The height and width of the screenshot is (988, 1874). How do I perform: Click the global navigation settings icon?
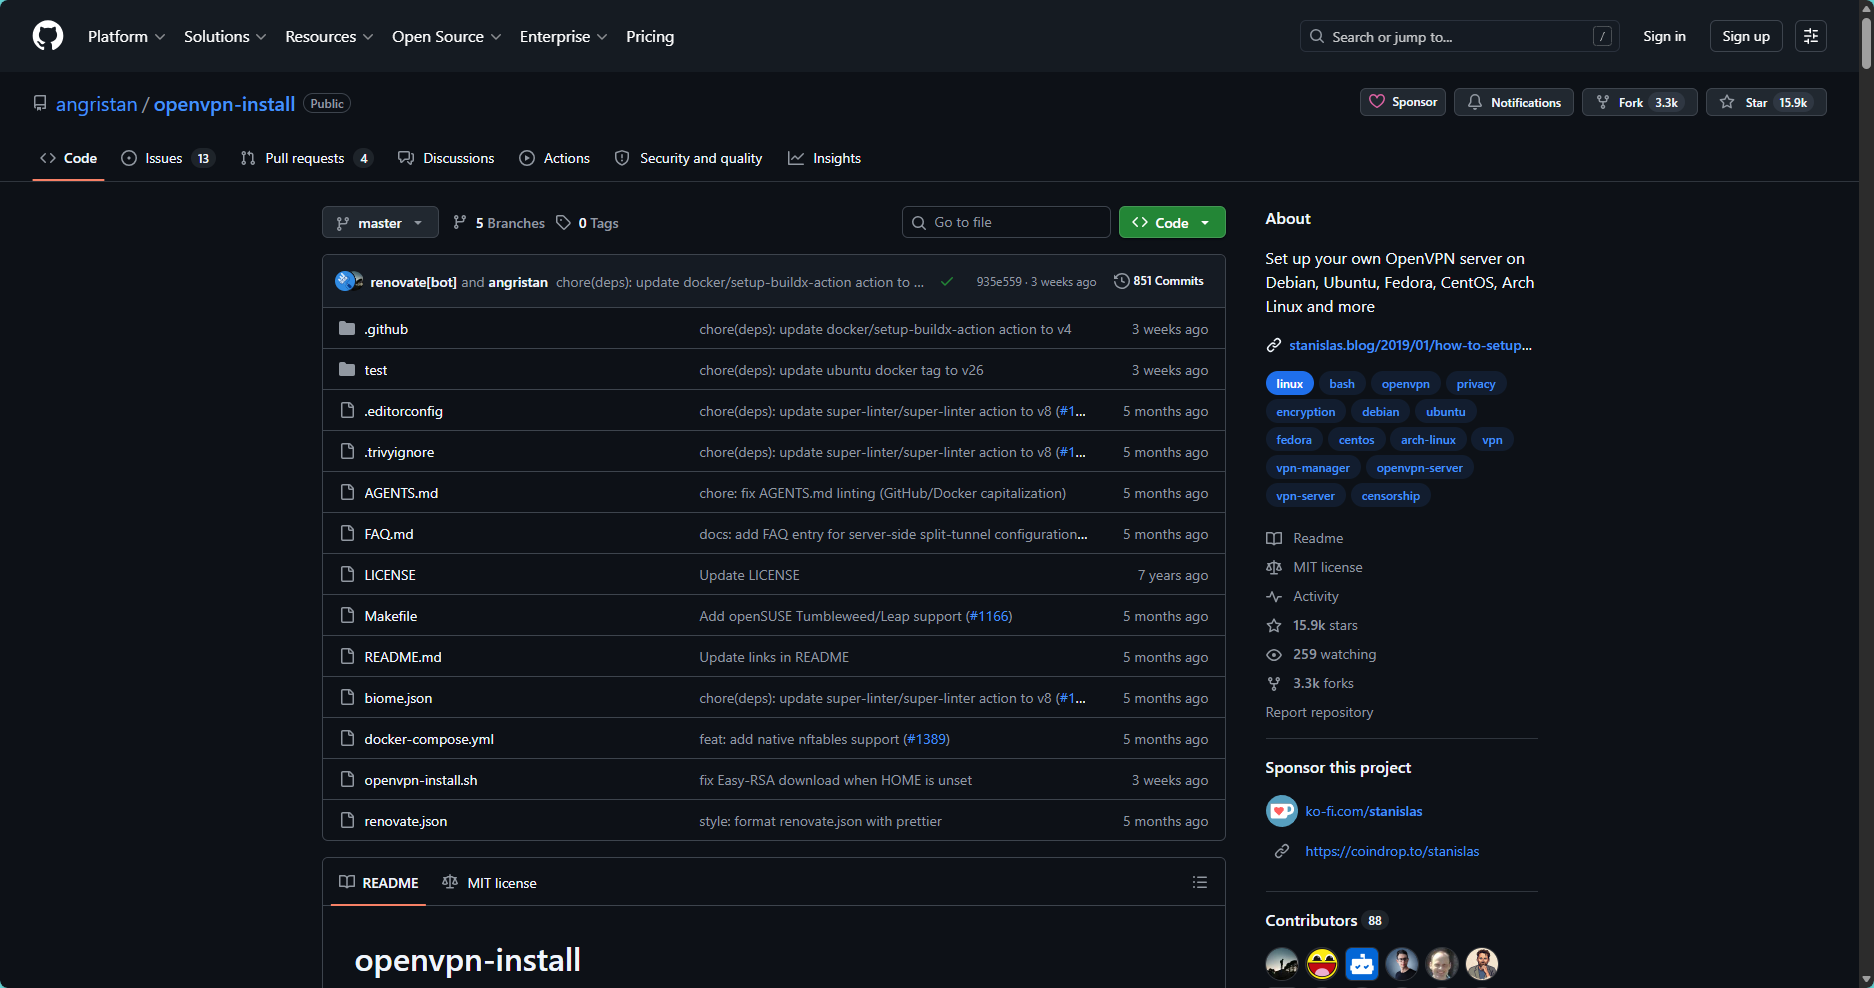pyautogui.click(x=1811, y=36)
